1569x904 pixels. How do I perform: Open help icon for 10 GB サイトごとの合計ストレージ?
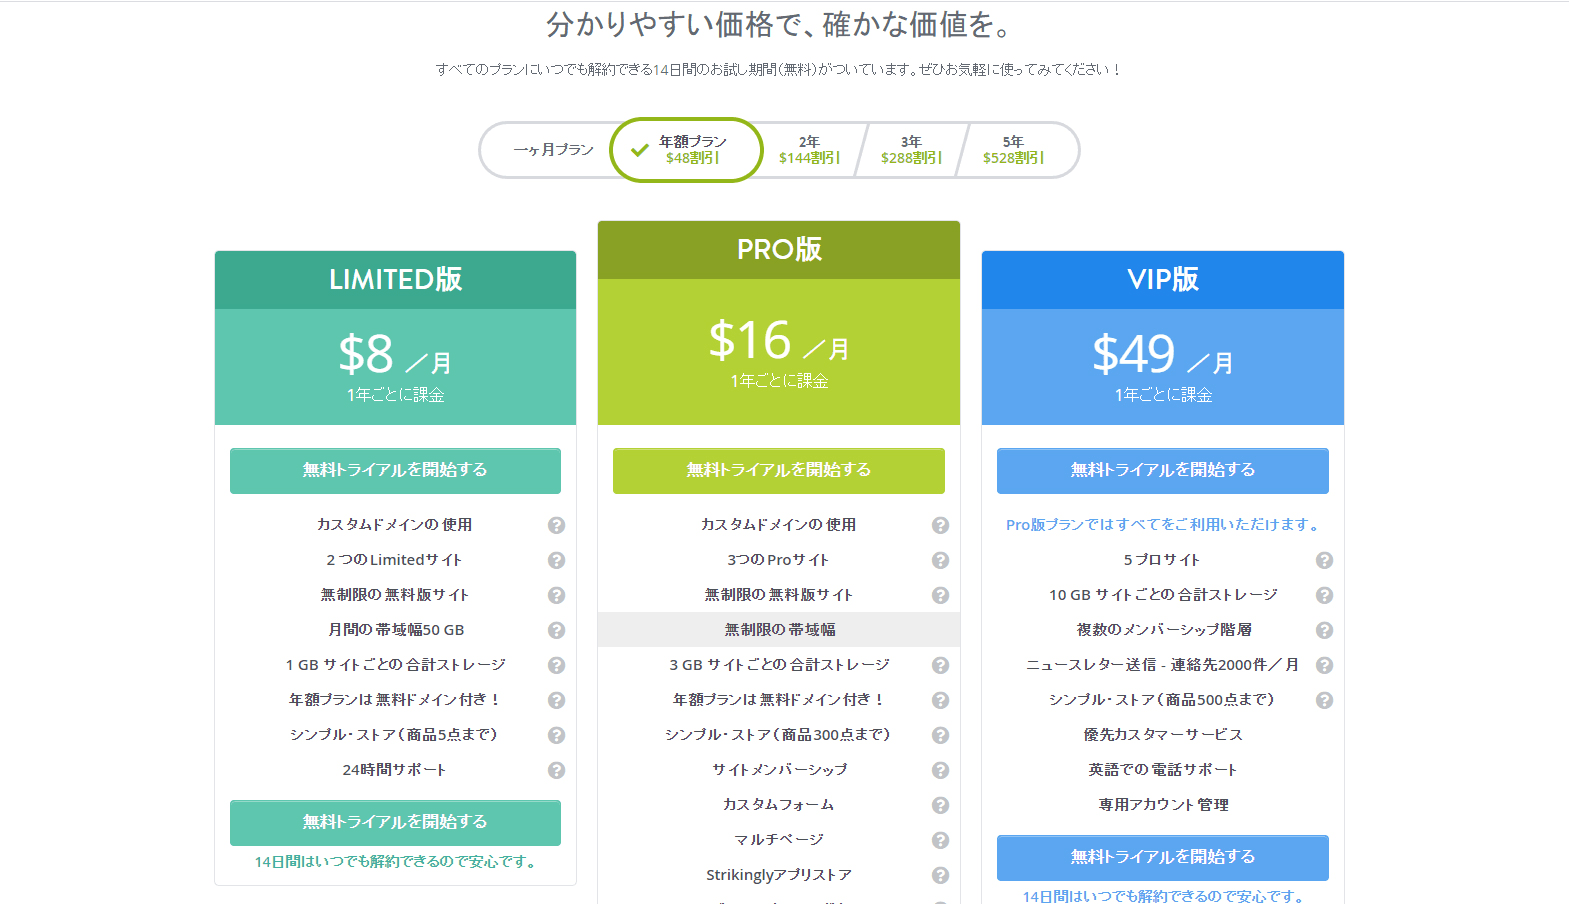(x=1324, y=595)
